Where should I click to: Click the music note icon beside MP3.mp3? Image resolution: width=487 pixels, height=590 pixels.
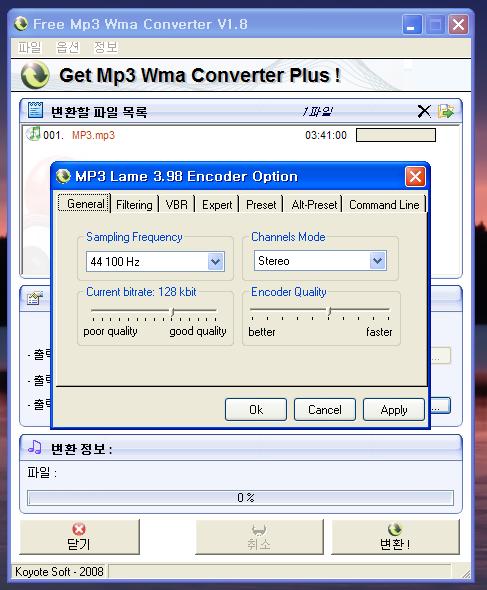point(33,134)
